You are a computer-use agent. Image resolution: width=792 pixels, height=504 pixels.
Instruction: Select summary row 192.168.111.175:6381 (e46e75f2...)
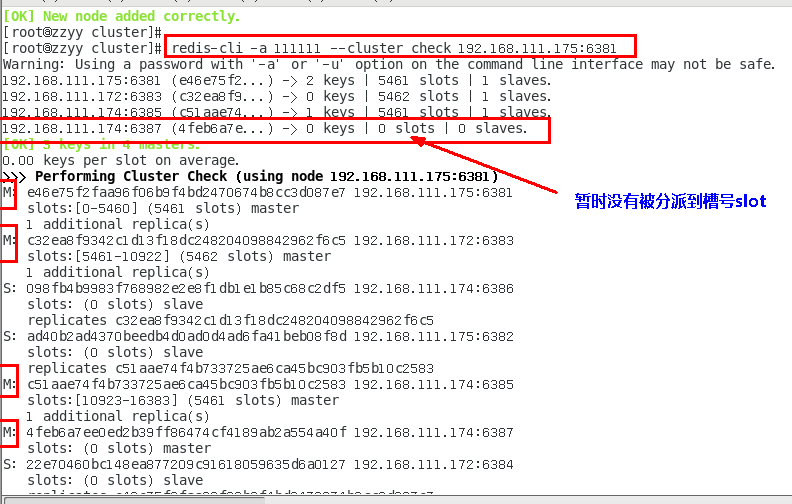277,81
